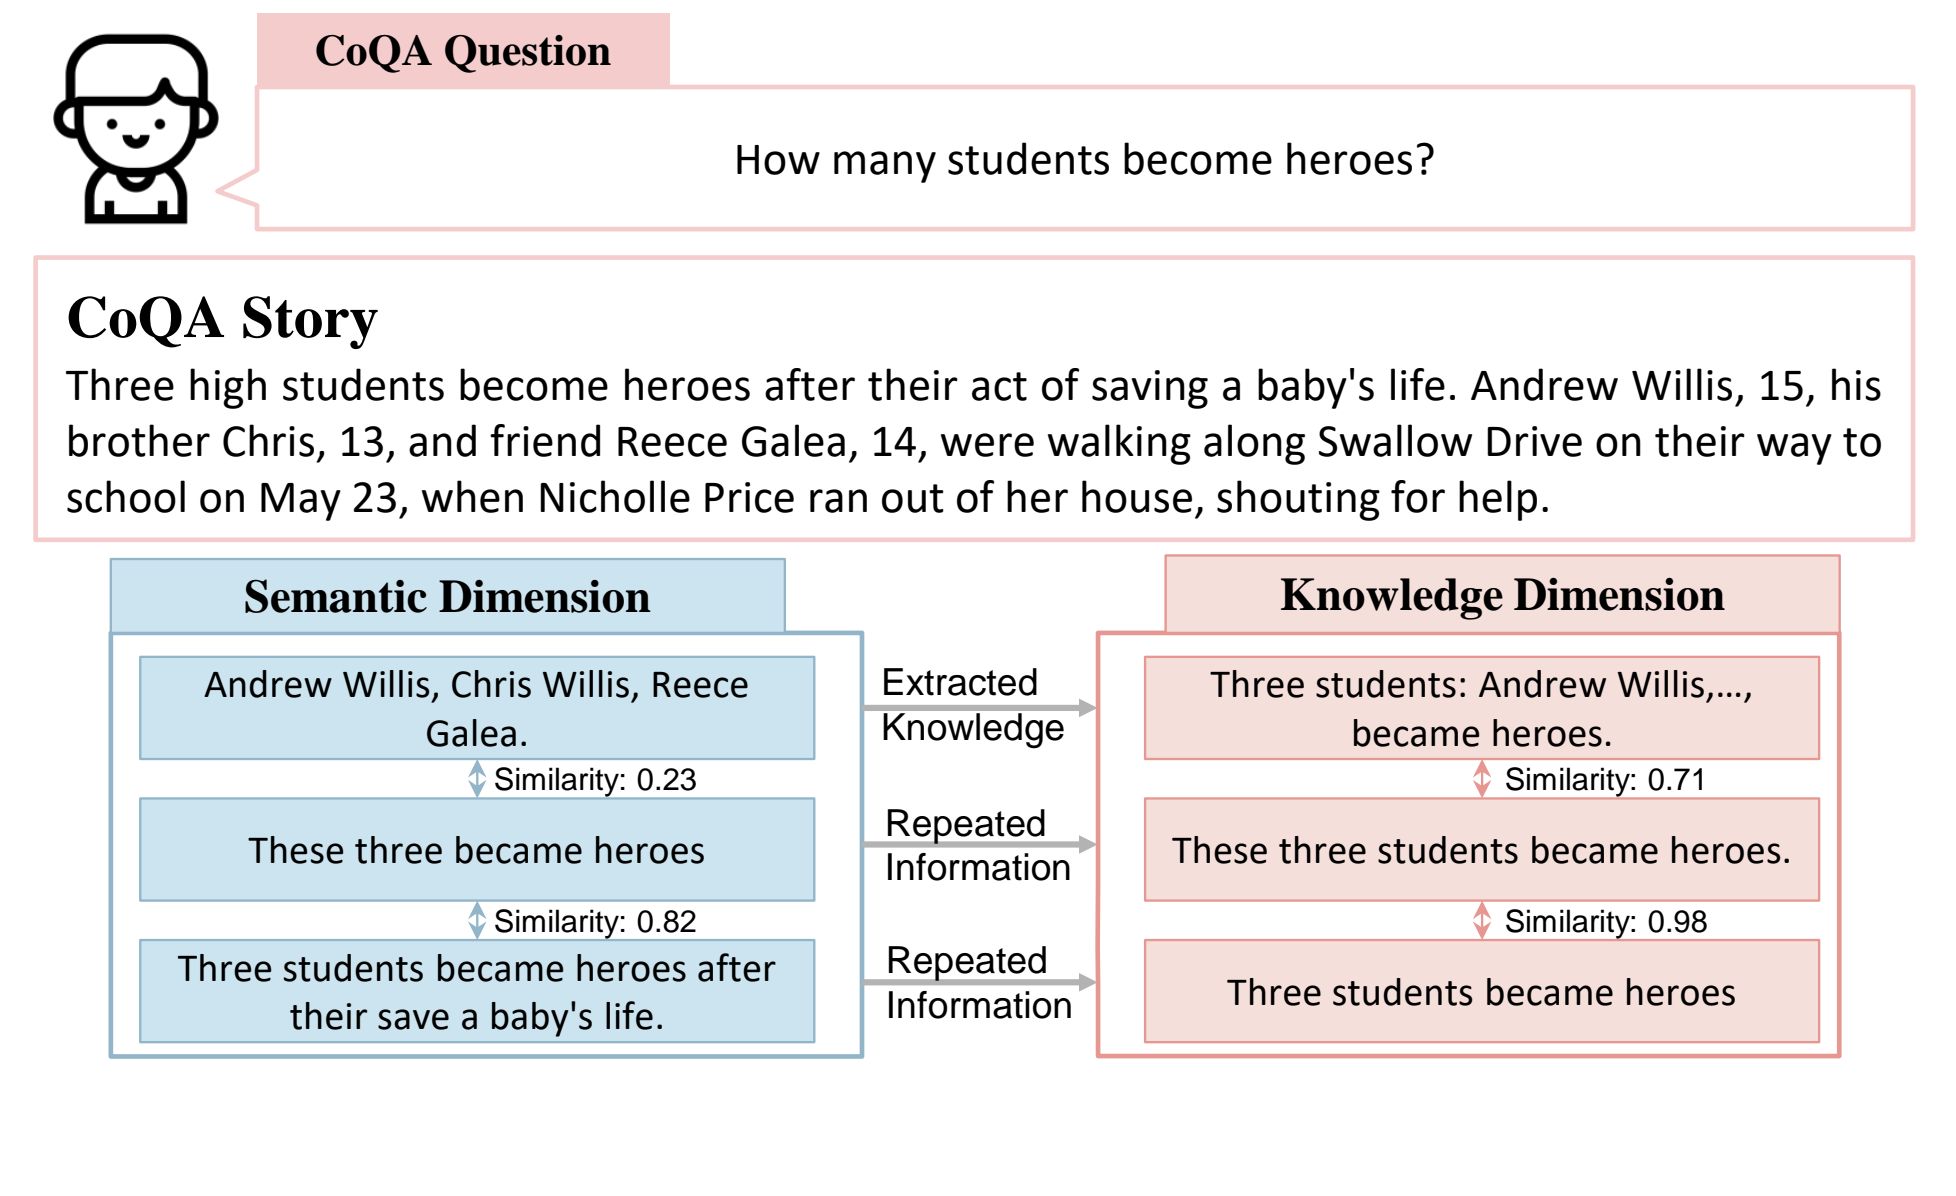Select the CoQA Question tab label
The image size is (1956, 1196).
(463, 51)
